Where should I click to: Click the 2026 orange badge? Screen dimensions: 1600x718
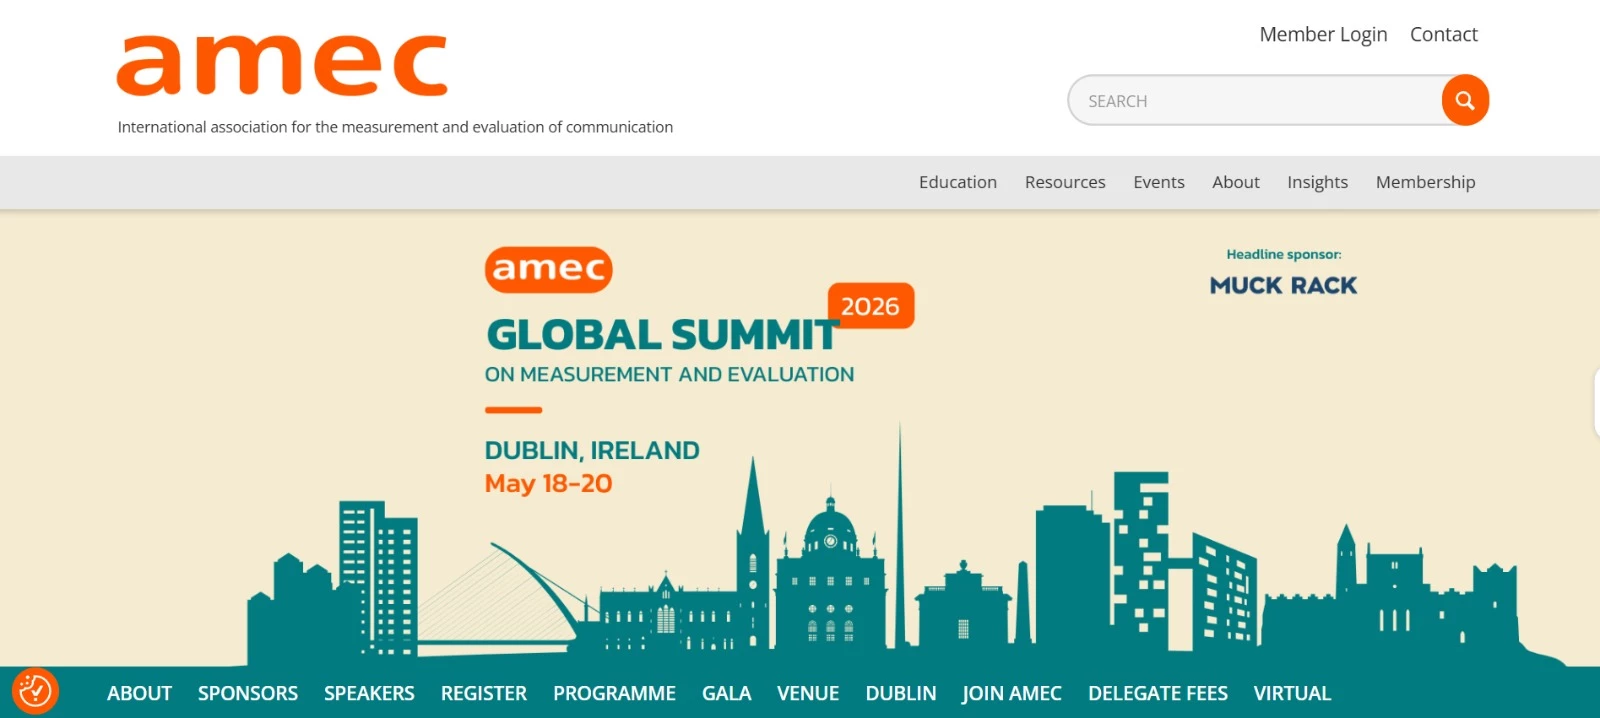click(x=870, y=306)
